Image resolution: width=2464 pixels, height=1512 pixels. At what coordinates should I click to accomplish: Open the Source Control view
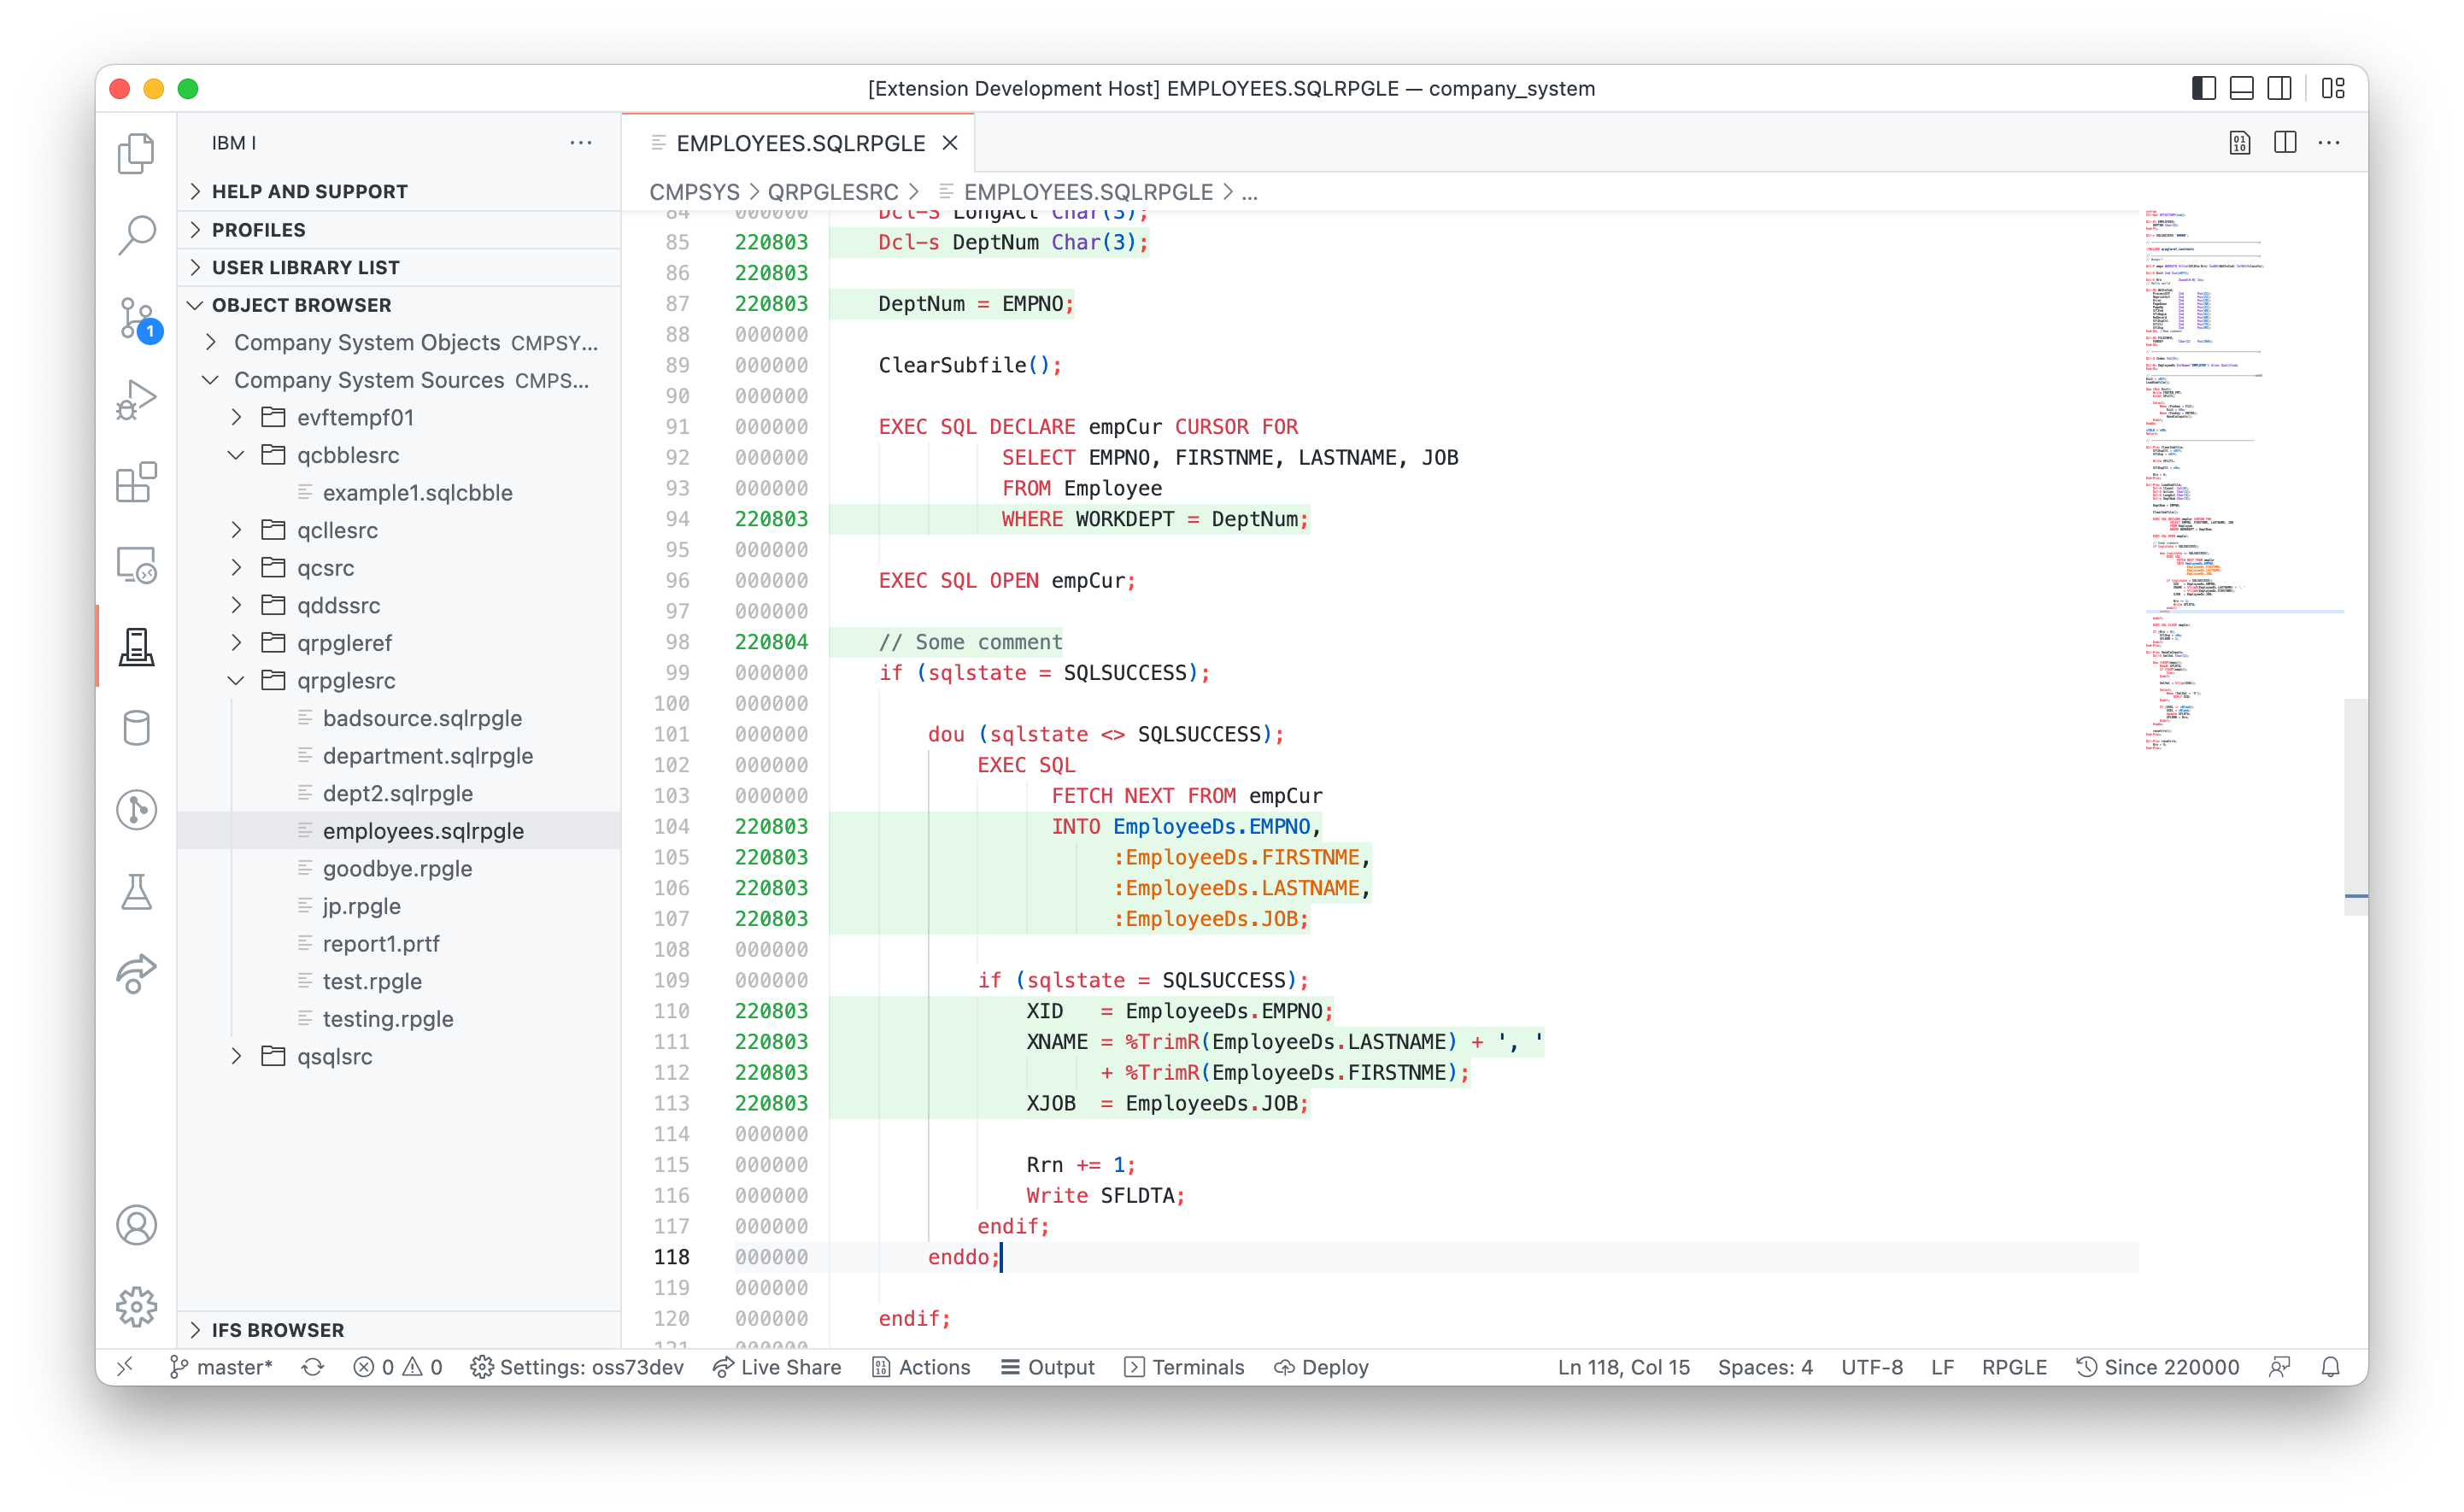tap(136, 318)
